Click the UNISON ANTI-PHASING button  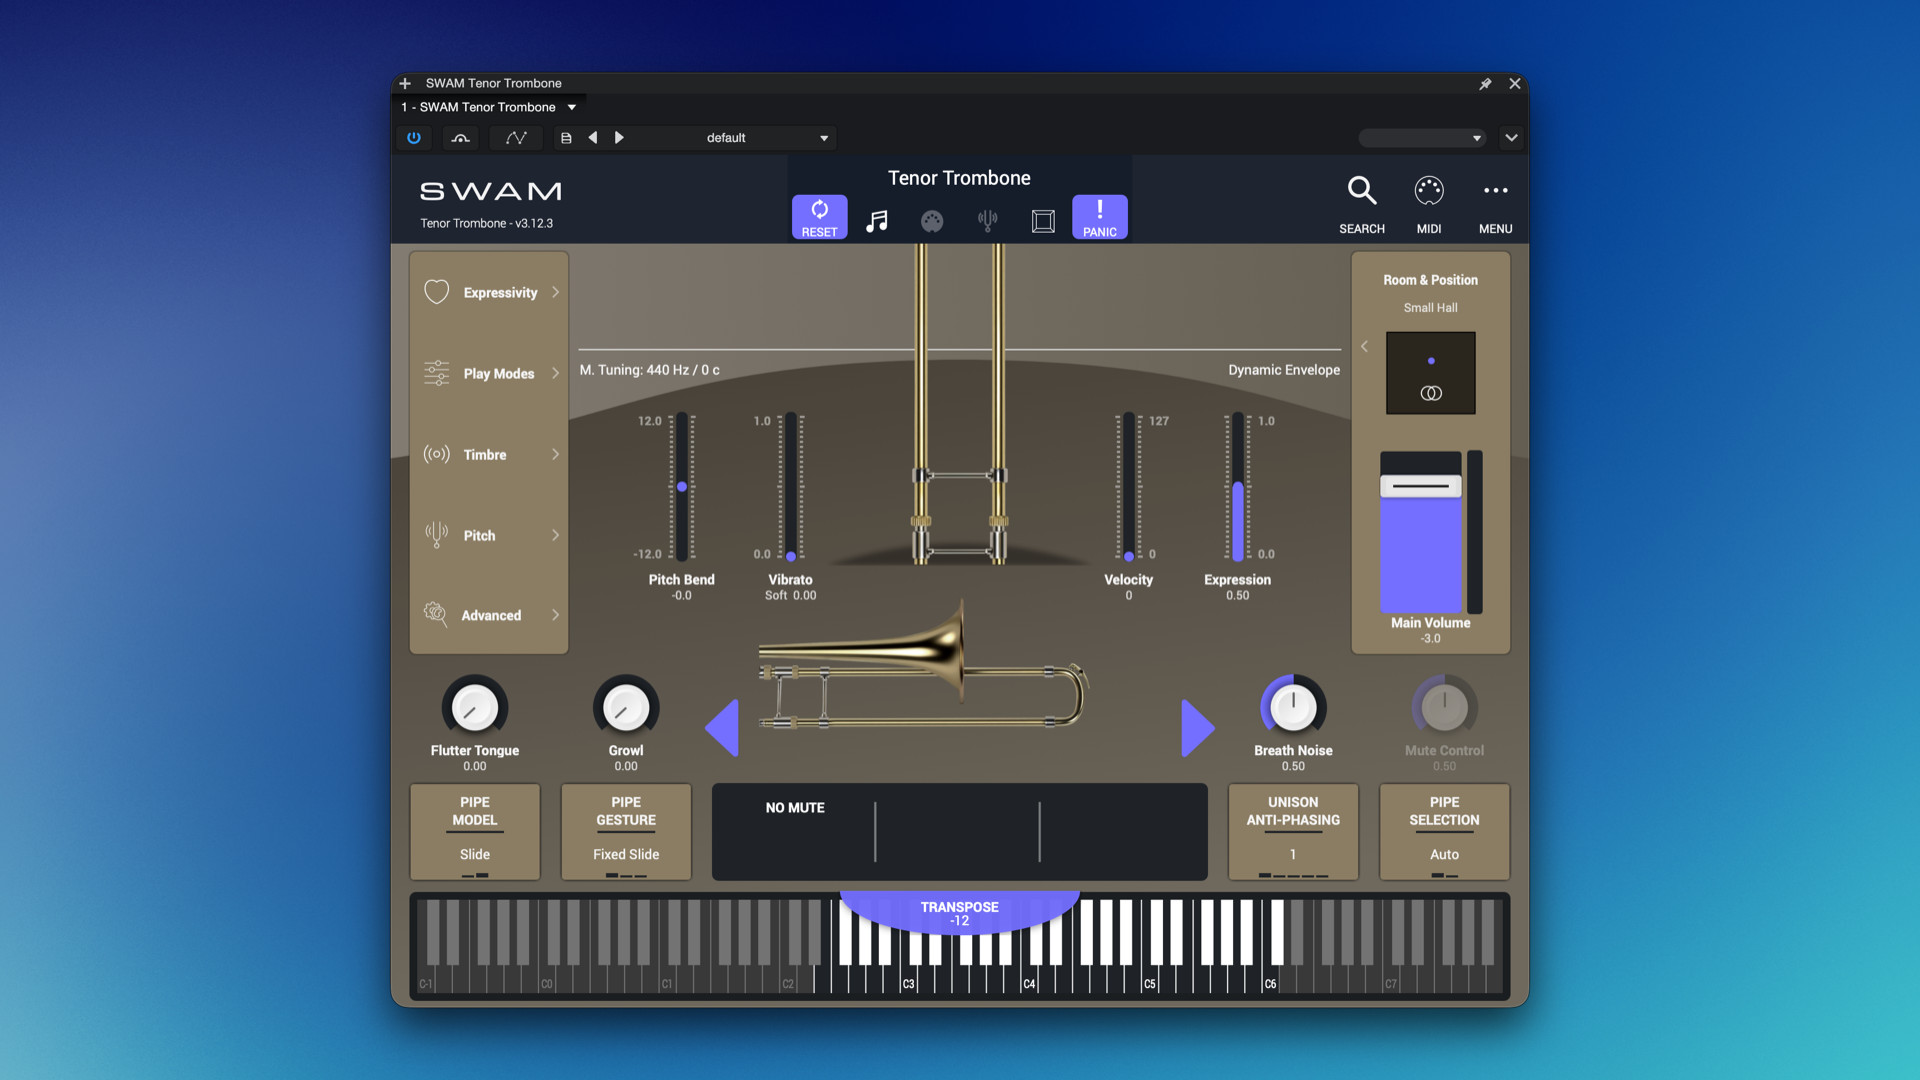coord(1293,832)
